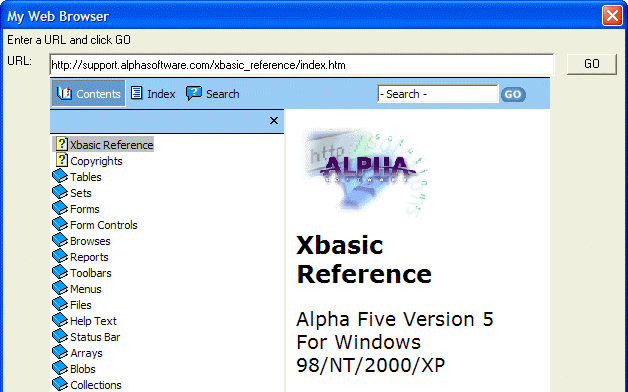Expand the Files topic
The height and width of the screenshot is (392, 628).
pyautogui.click(x=81, y=305)
